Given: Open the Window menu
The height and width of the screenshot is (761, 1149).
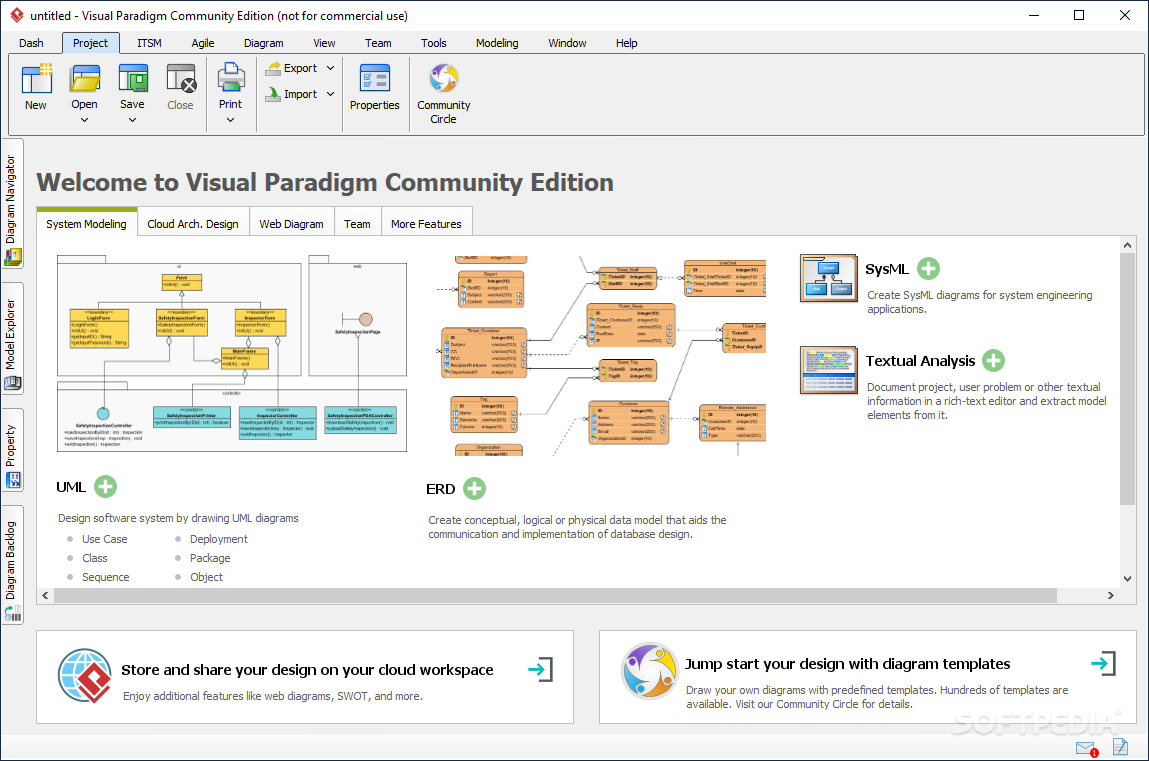Looking at the screenshot, I should tap(567, 43).
